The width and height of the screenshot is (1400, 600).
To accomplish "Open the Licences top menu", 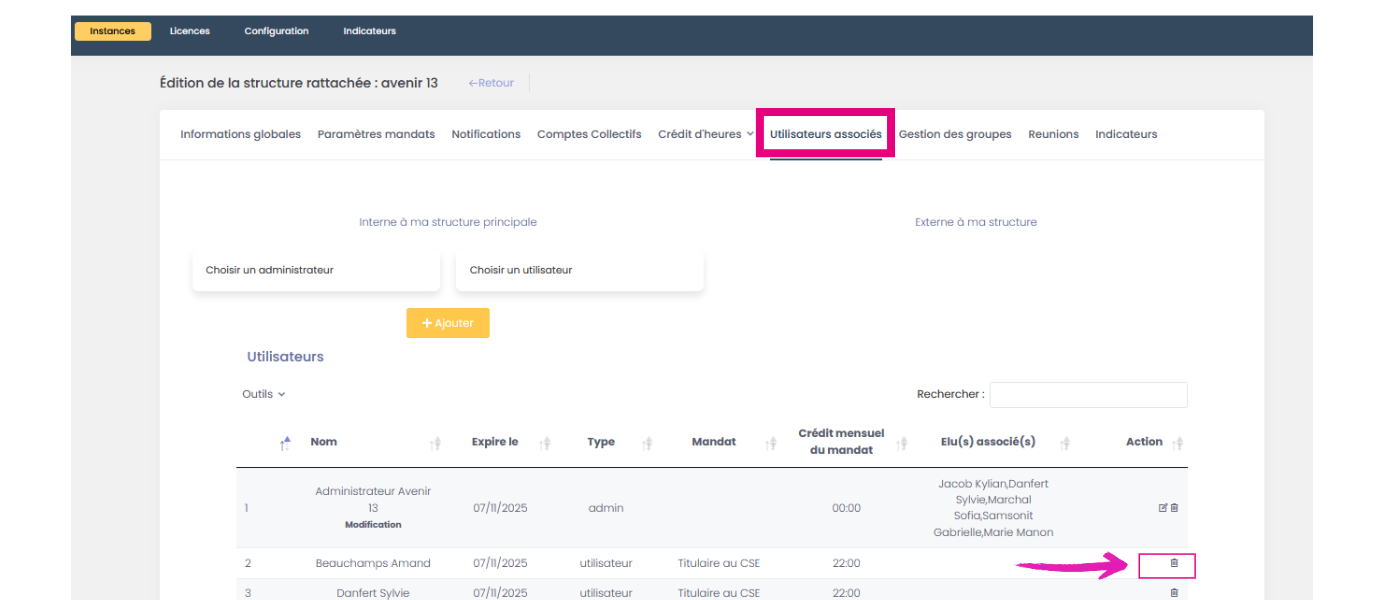I will (190, 31).
